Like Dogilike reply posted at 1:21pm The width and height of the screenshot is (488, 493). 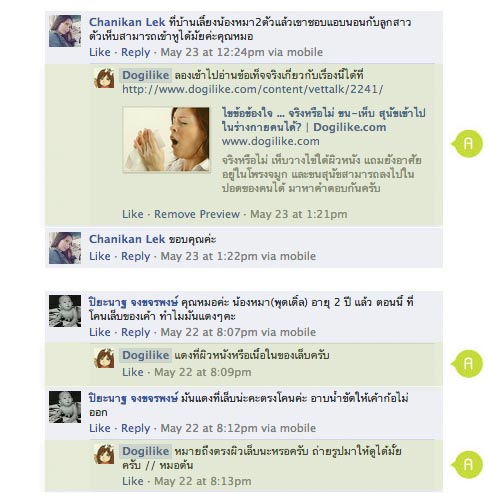click(133, 214)
